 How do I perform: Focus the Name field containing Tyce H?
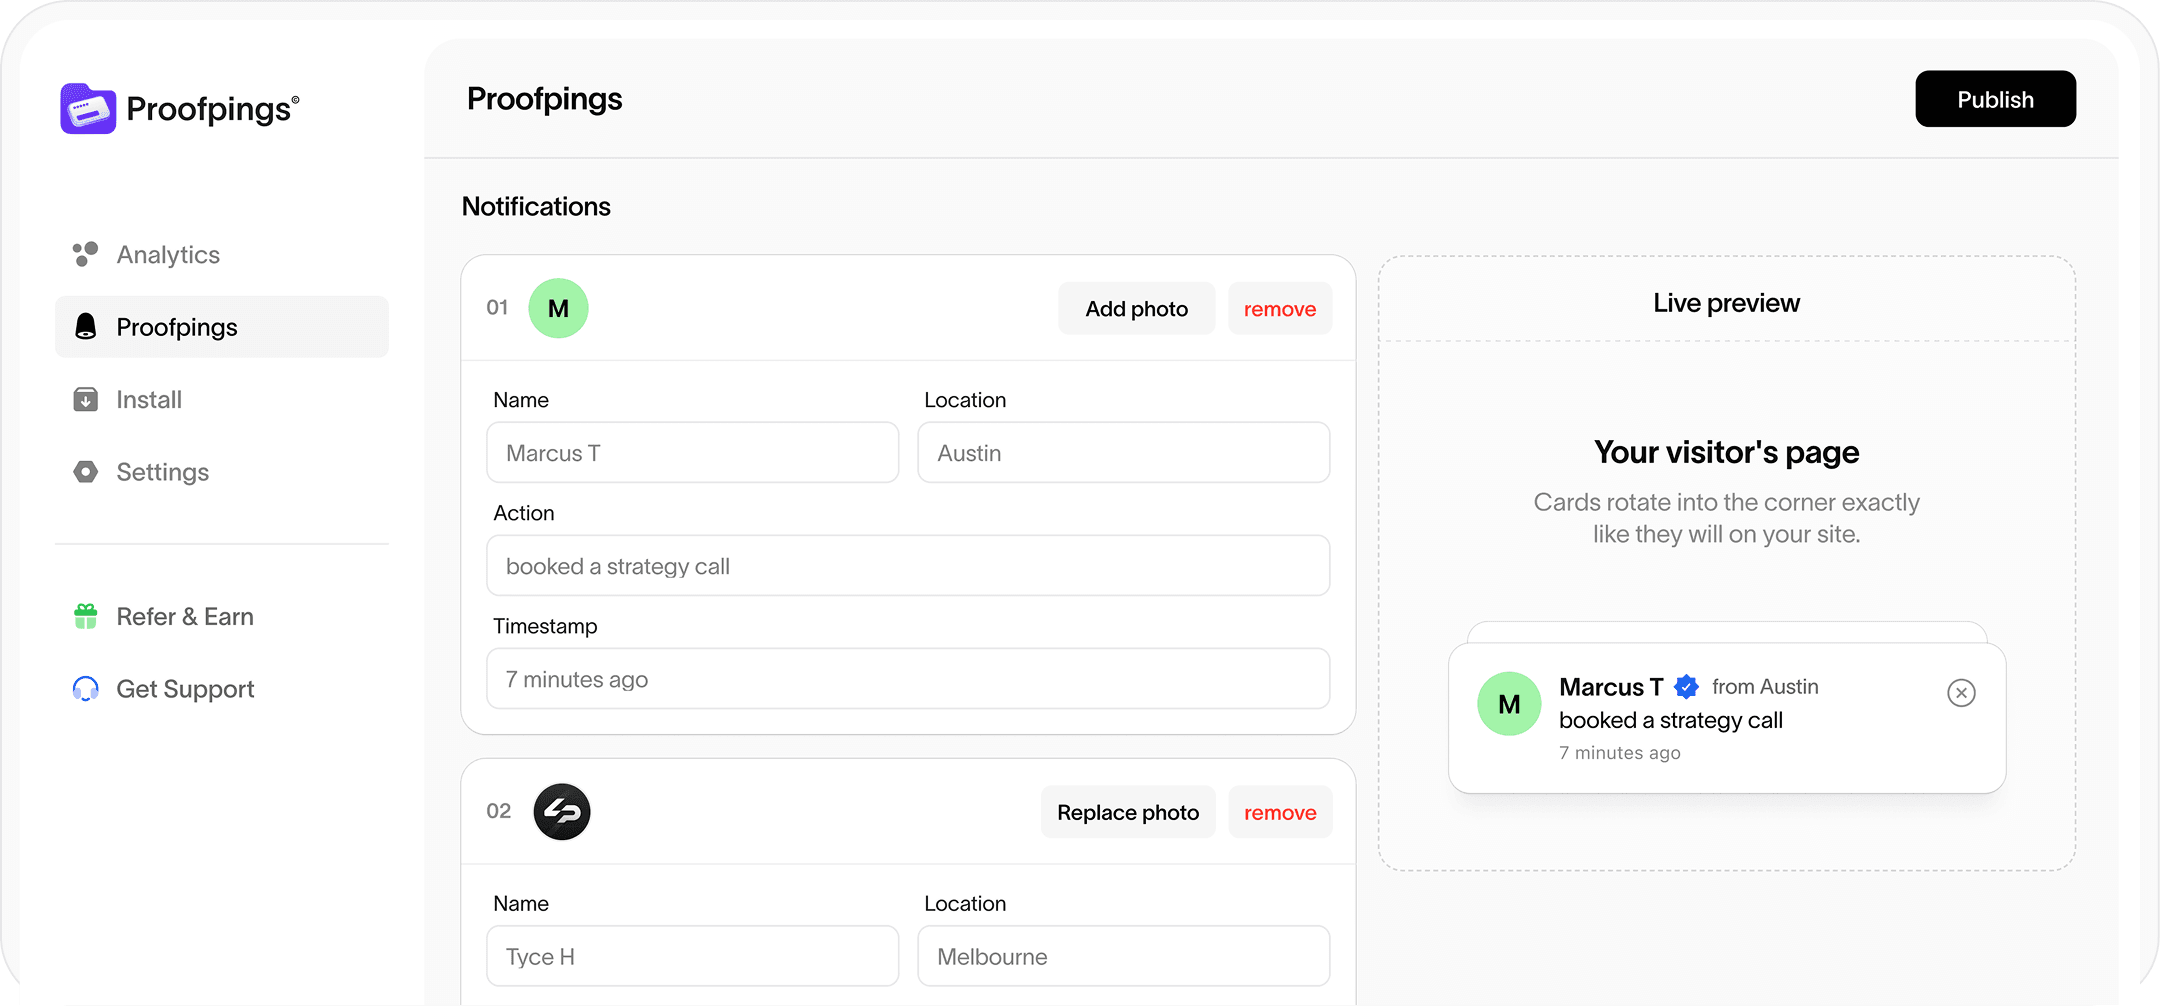[693, 956]
